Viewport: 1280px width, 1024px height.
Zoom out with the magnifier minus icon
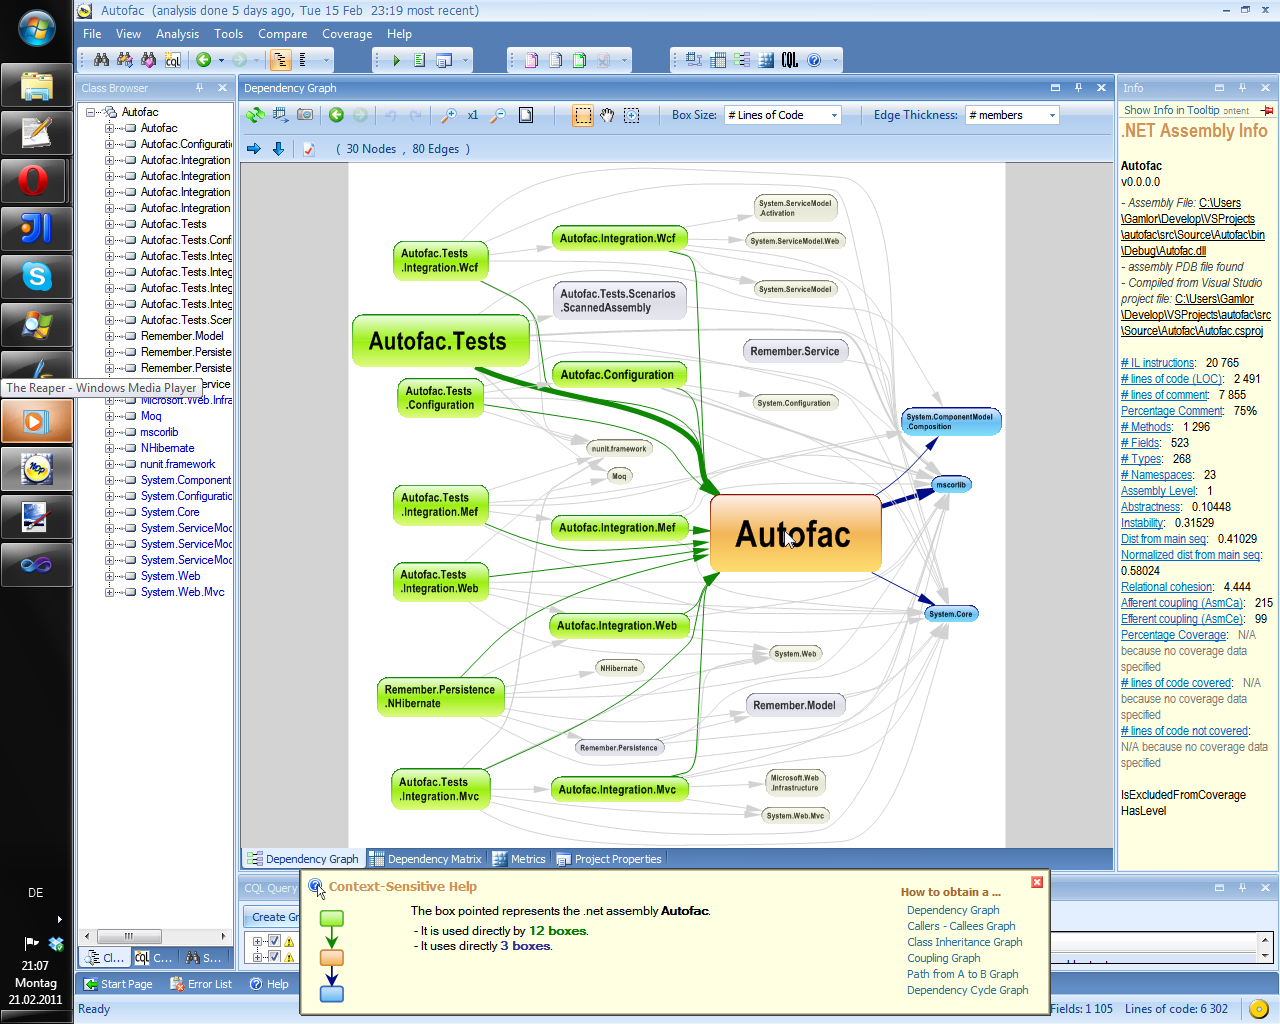pos(498,115)
